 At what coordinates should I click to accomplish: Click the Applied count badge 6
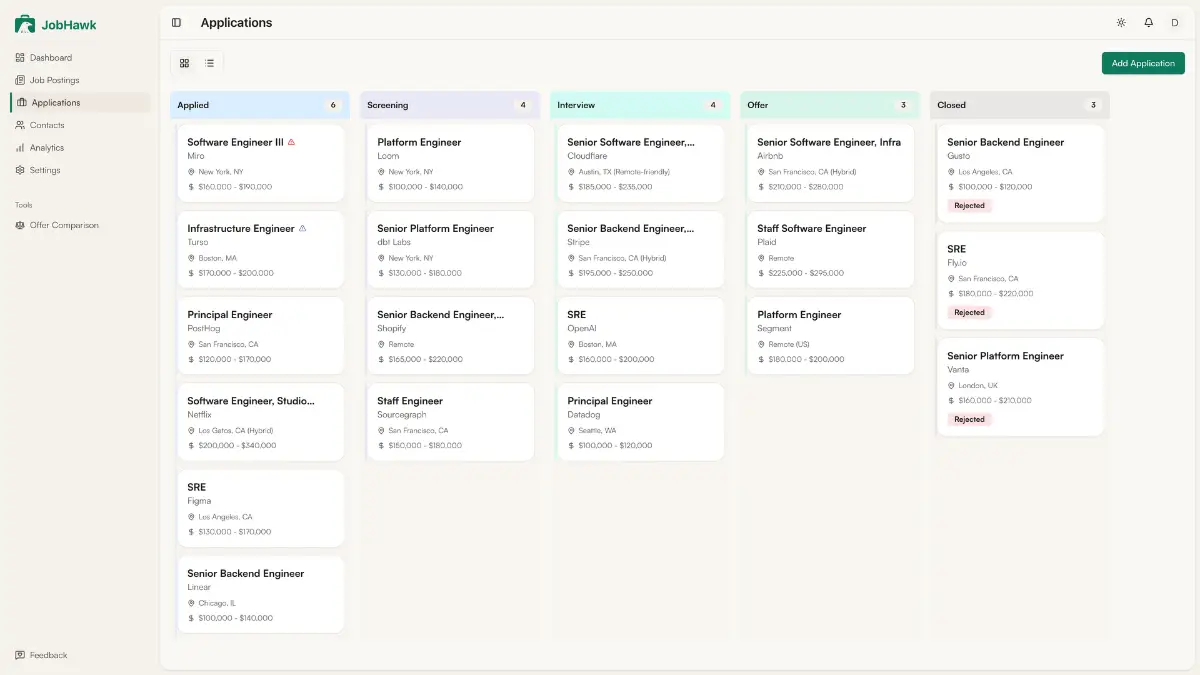click(333, 105)
